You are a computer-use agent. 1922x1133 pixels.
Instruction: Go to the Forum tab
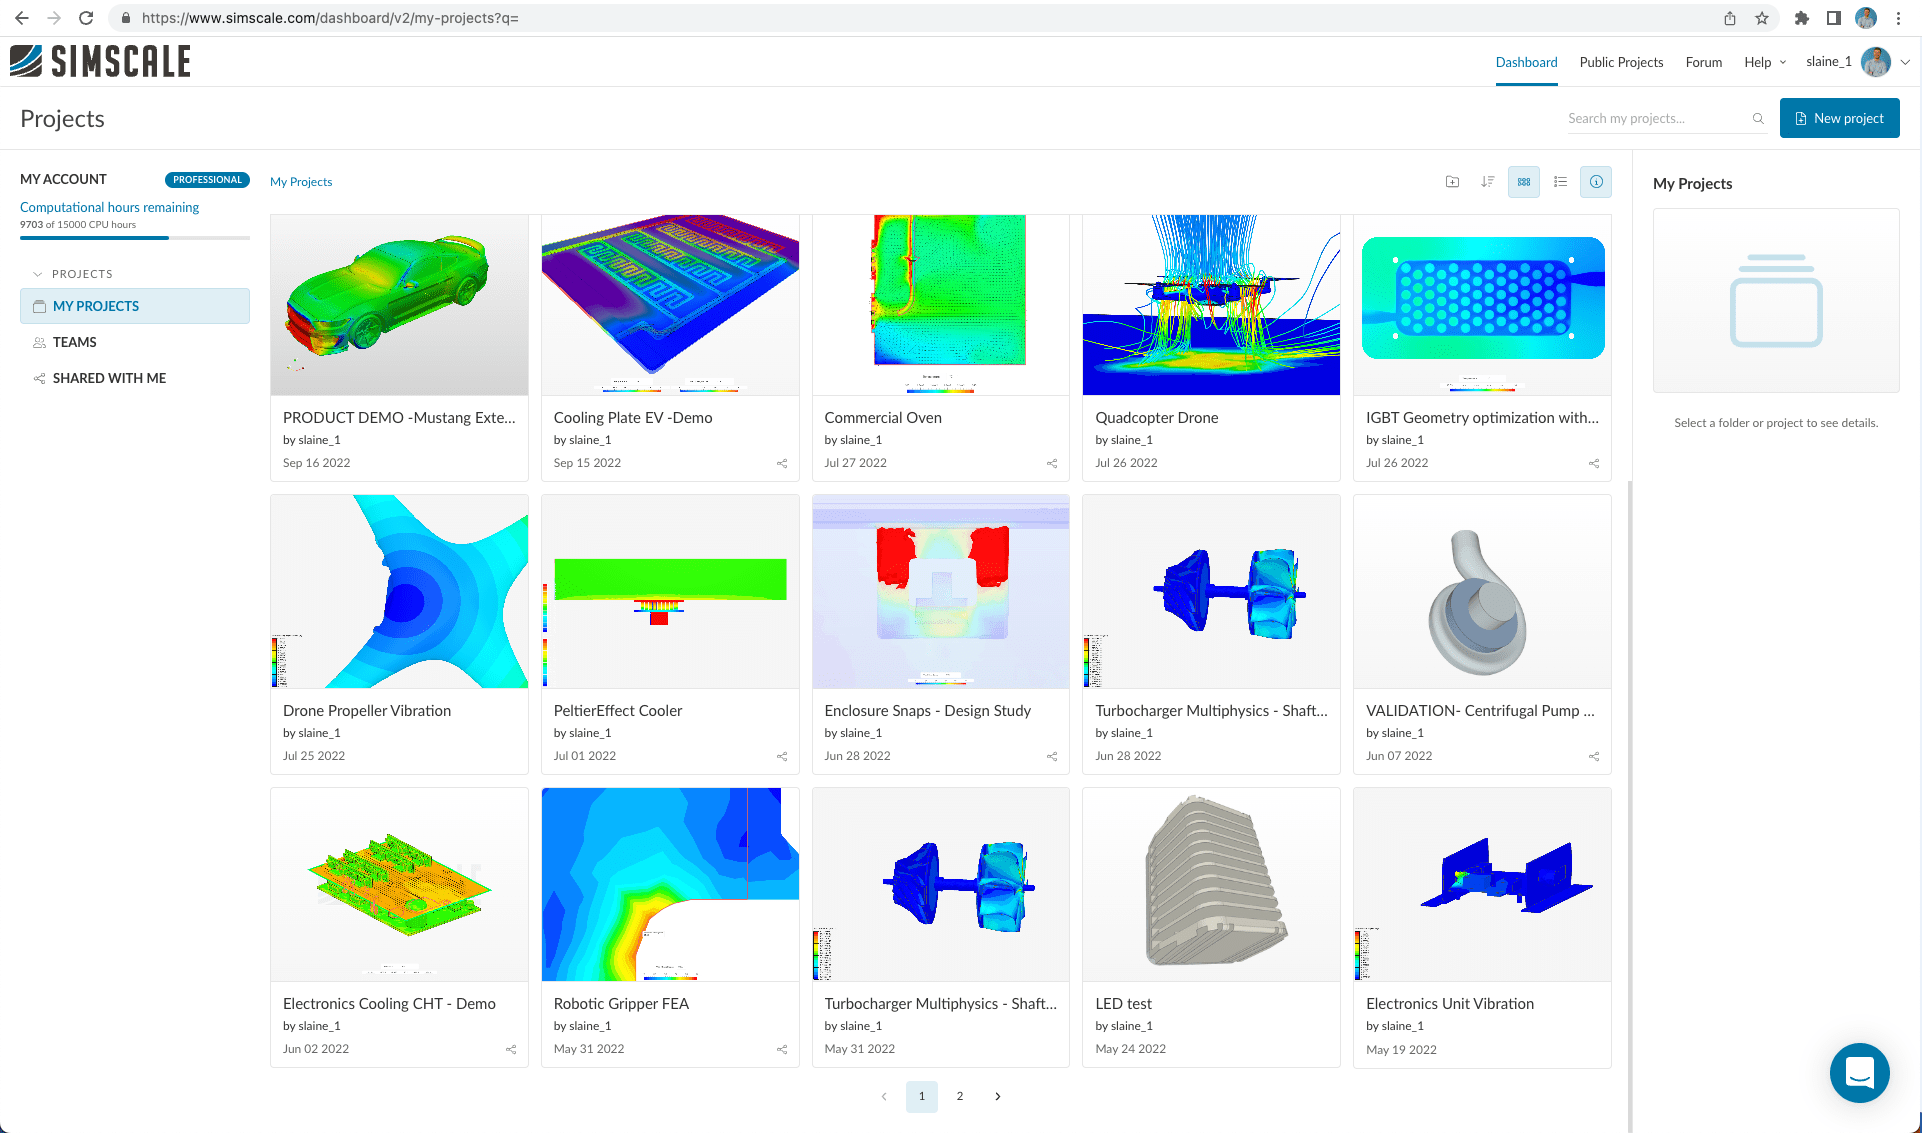[1703, 62]
